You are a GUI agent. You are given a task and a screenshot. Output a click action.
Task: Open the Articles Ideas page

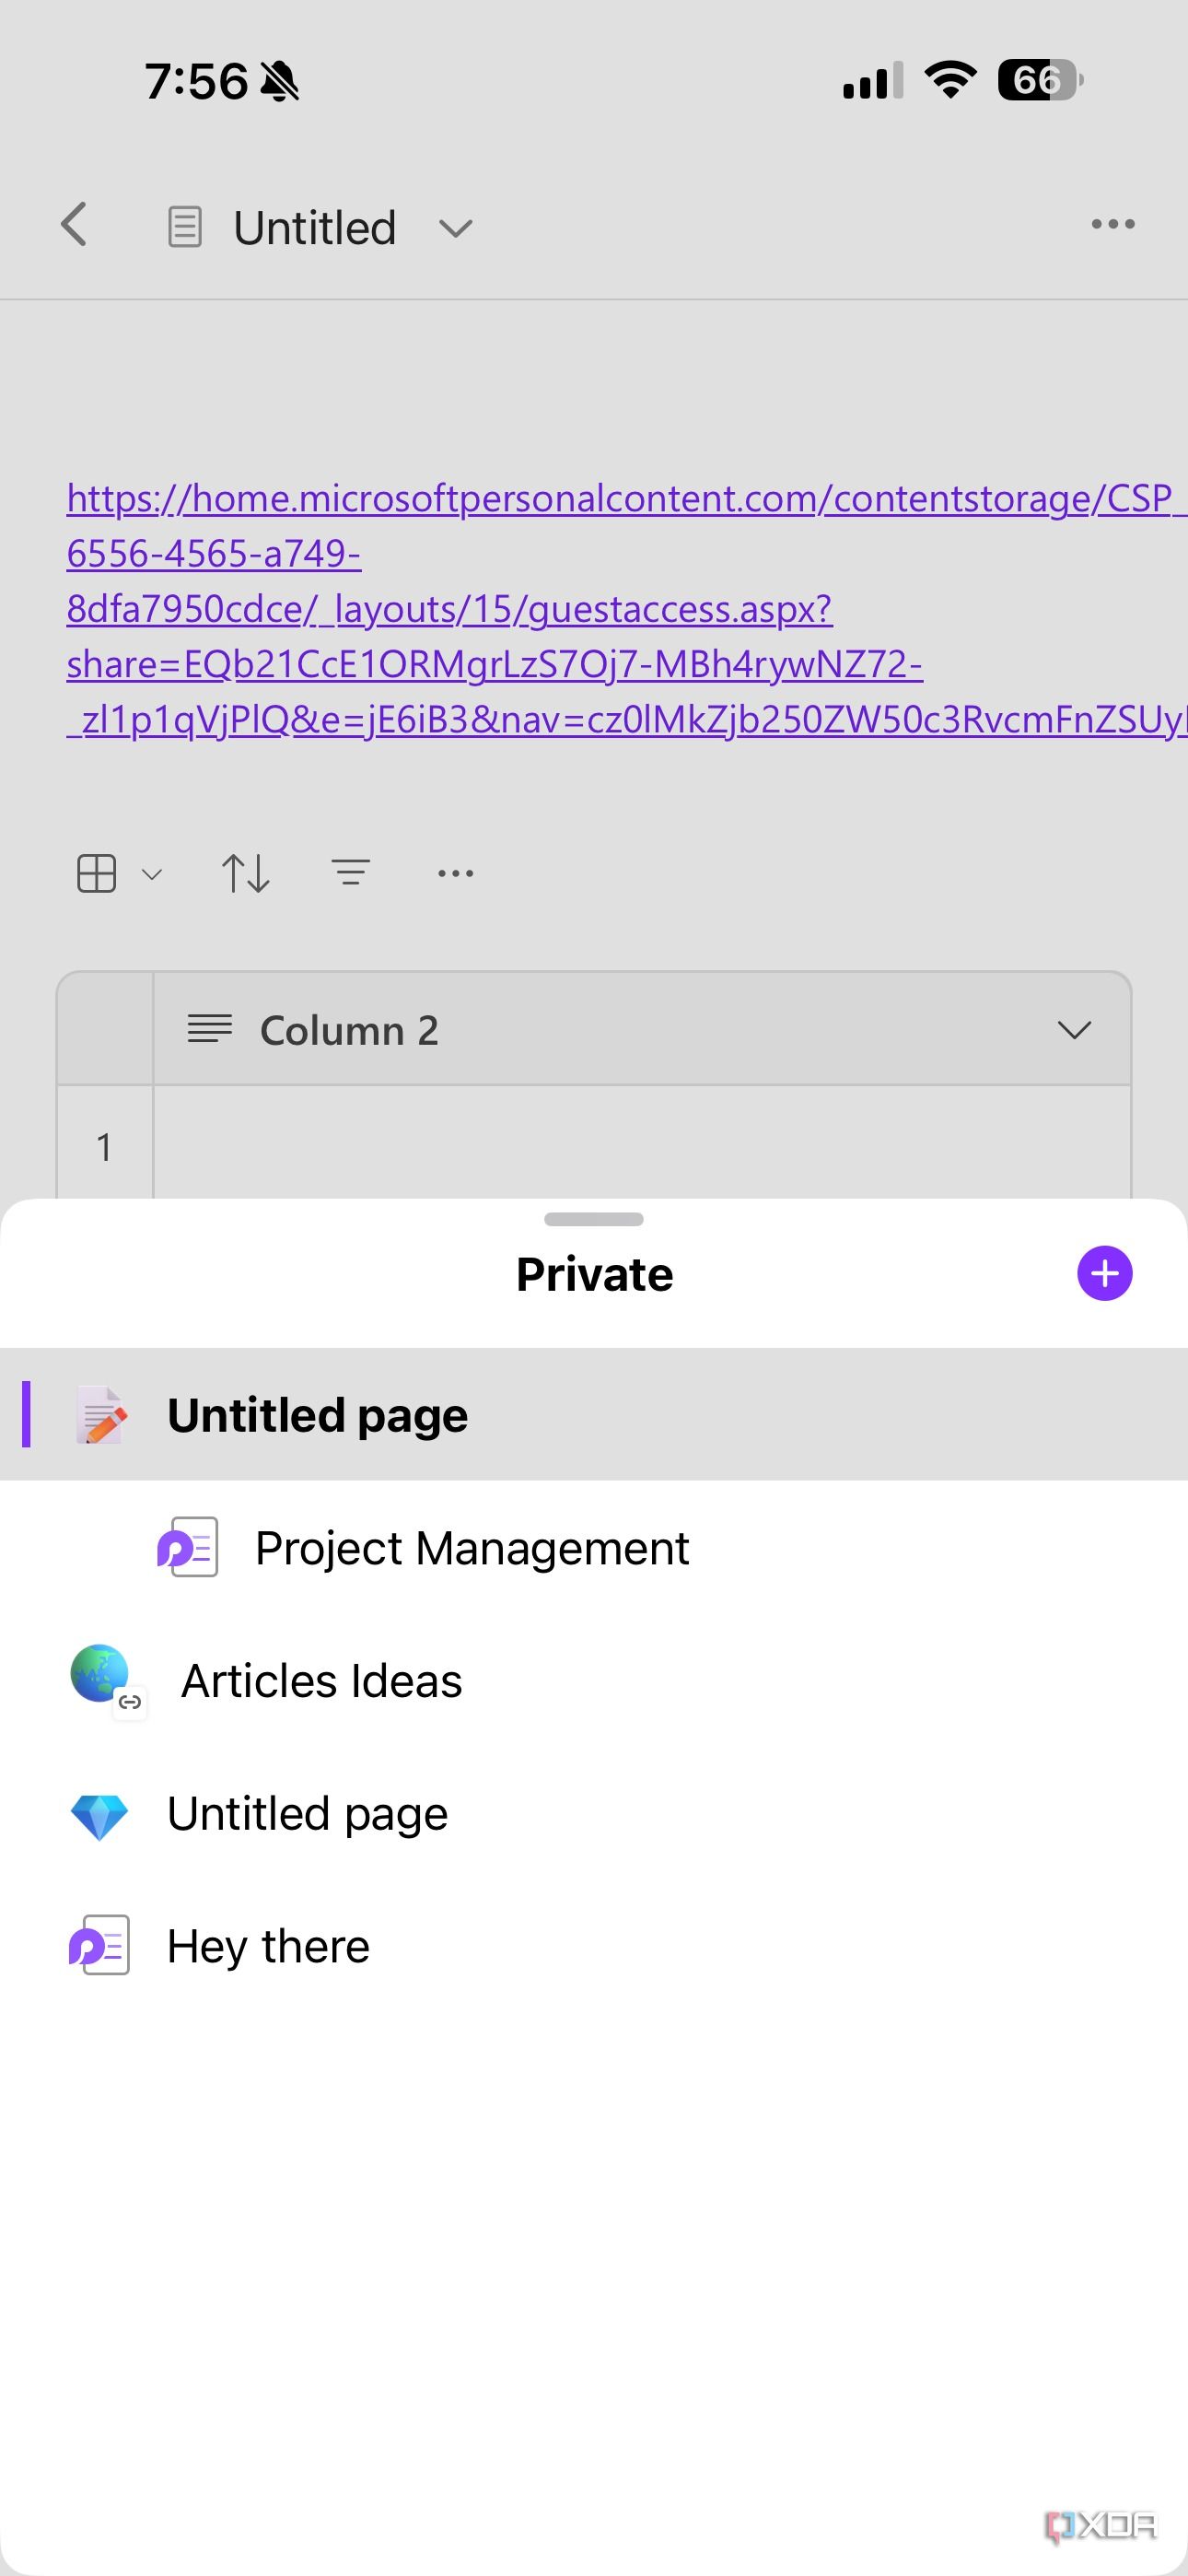click(x=321, y=1681)
